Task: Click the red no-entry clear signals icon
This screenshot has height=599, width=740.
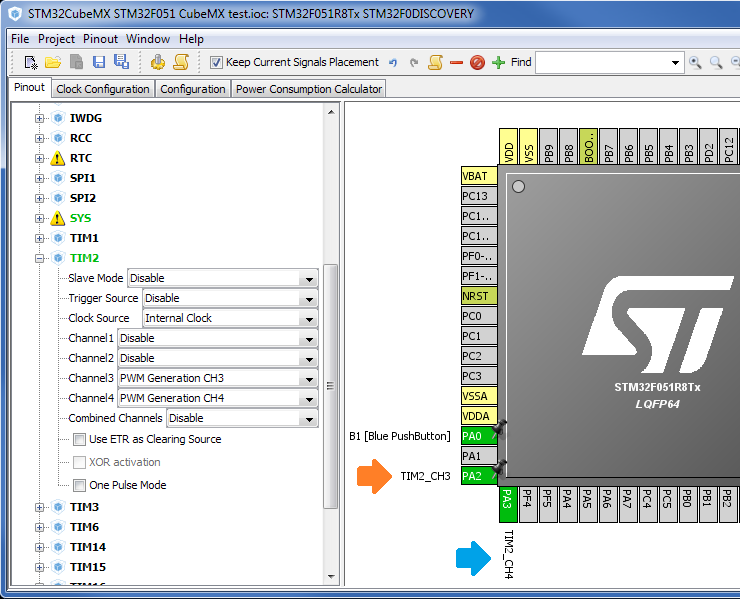Action: point(477,62)
